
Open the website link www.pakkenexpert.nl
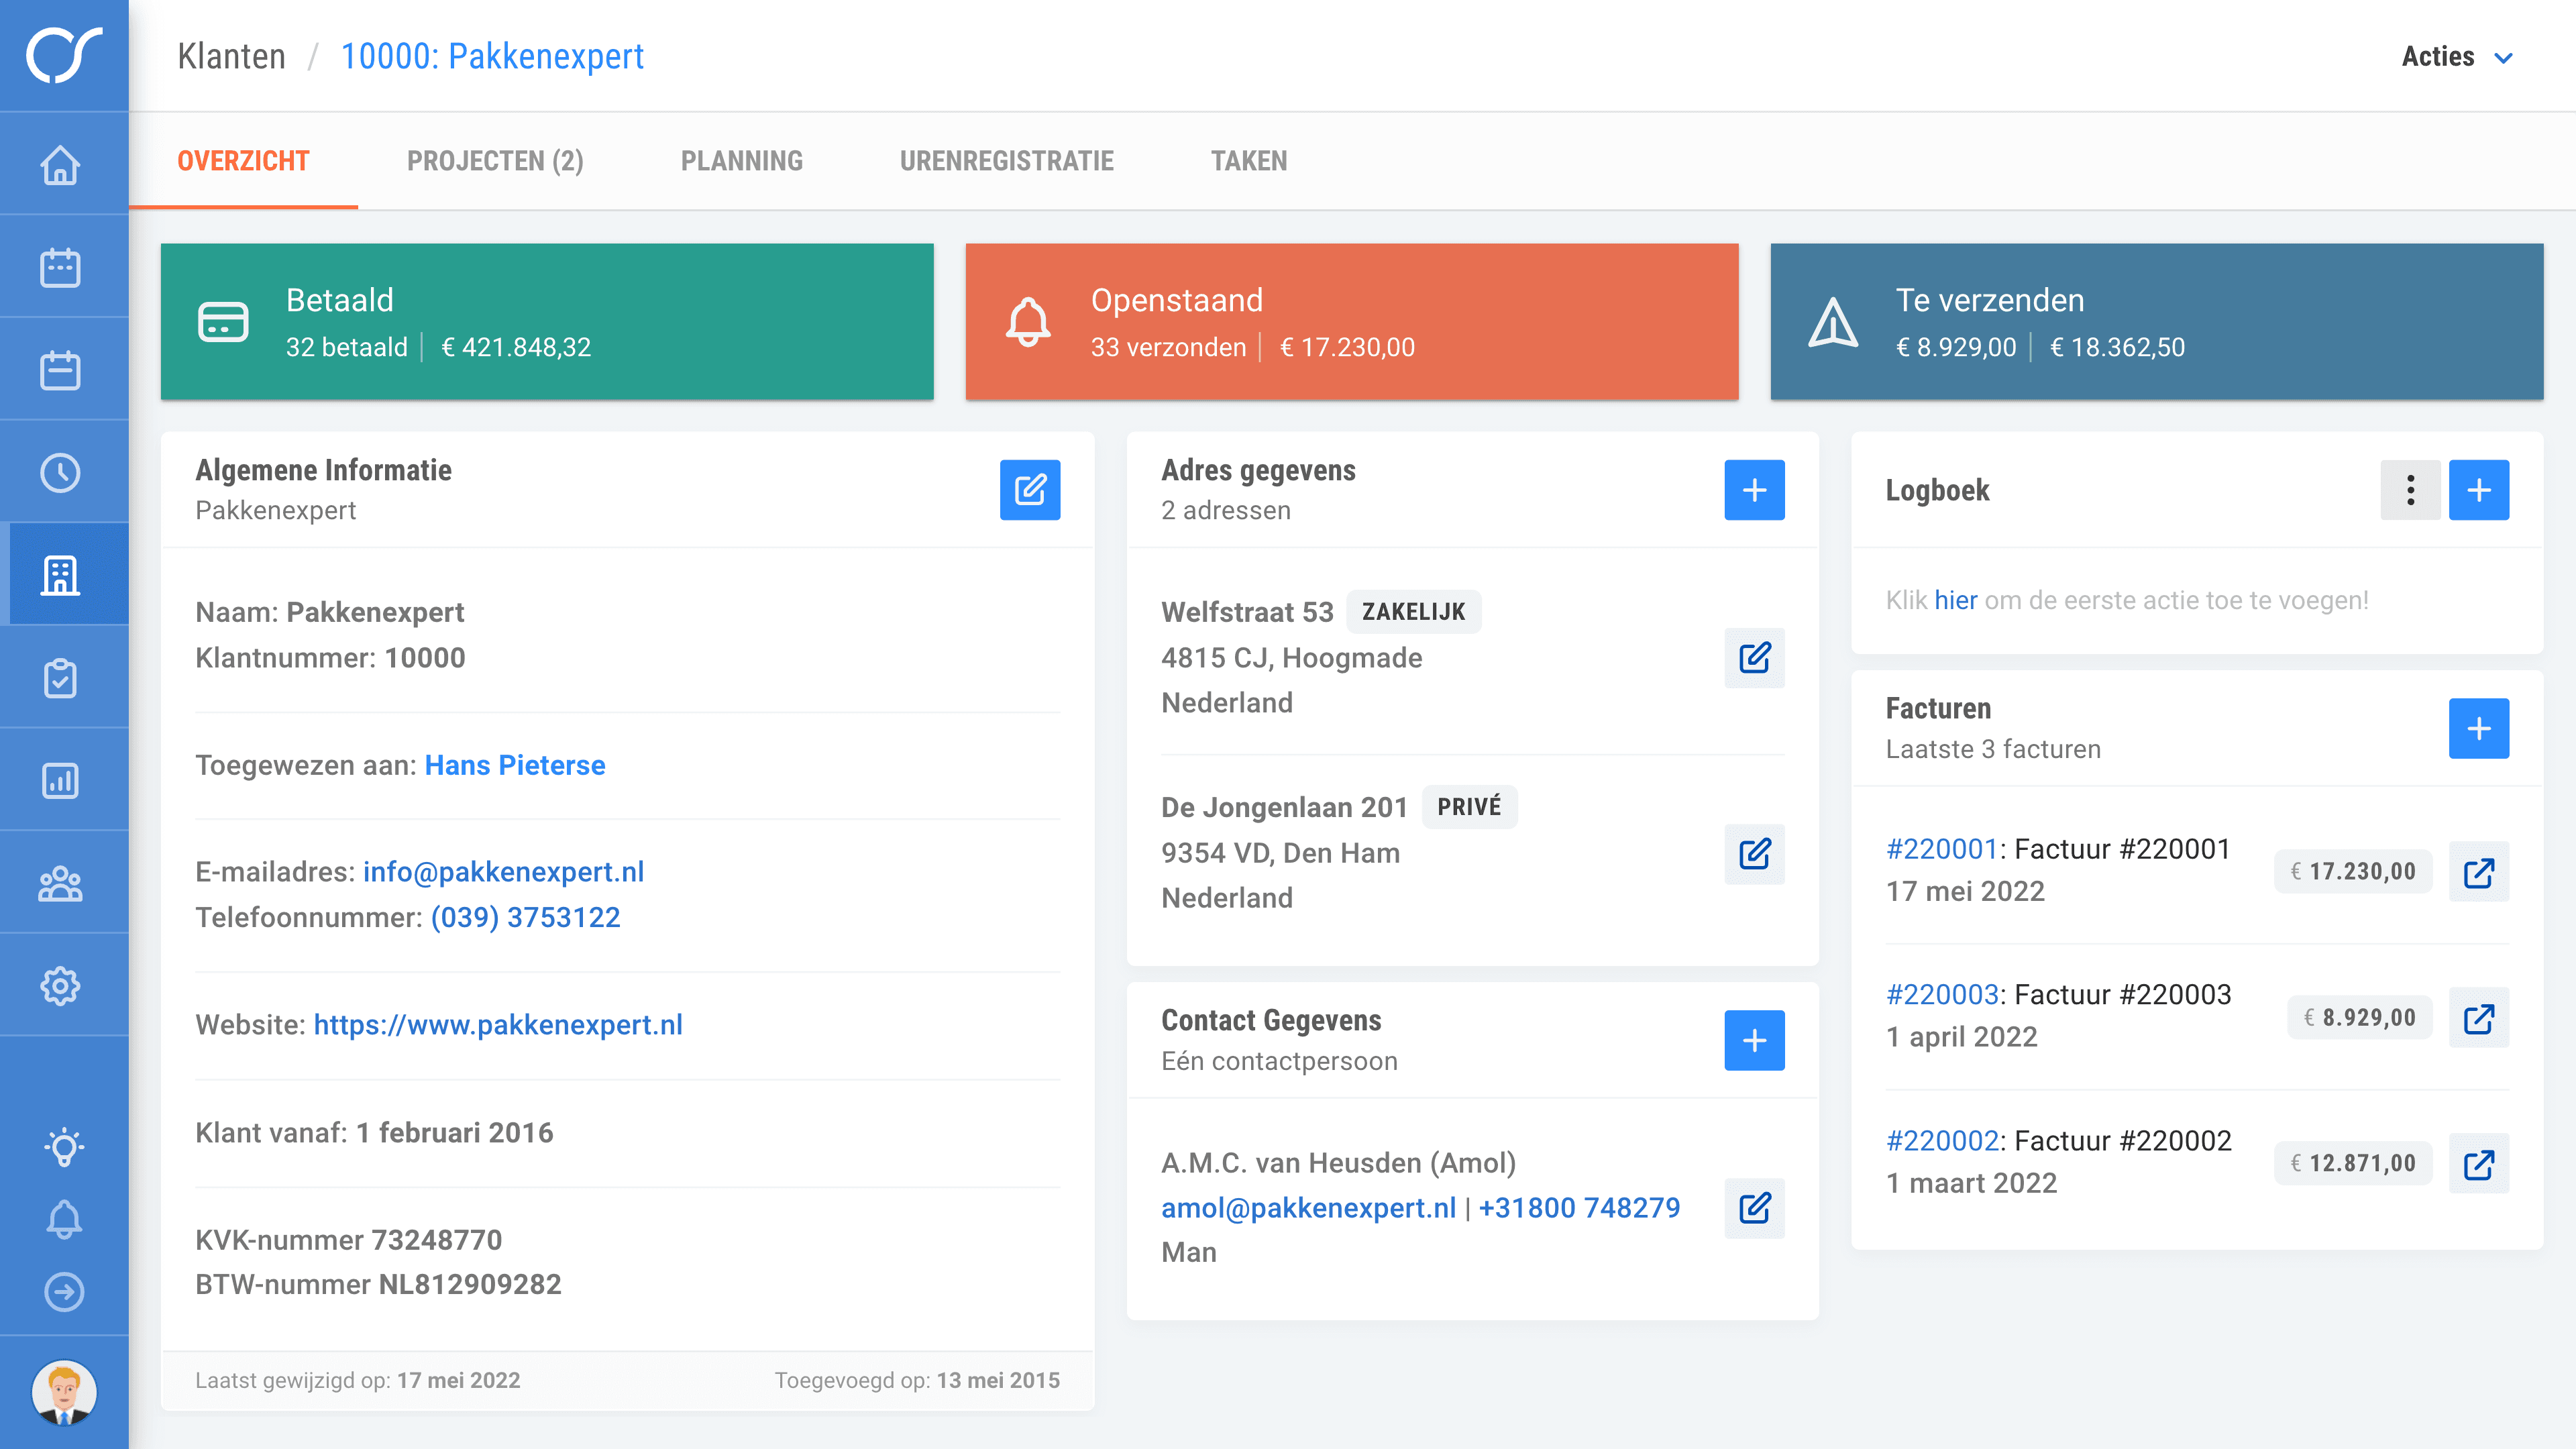(498, 1024)
